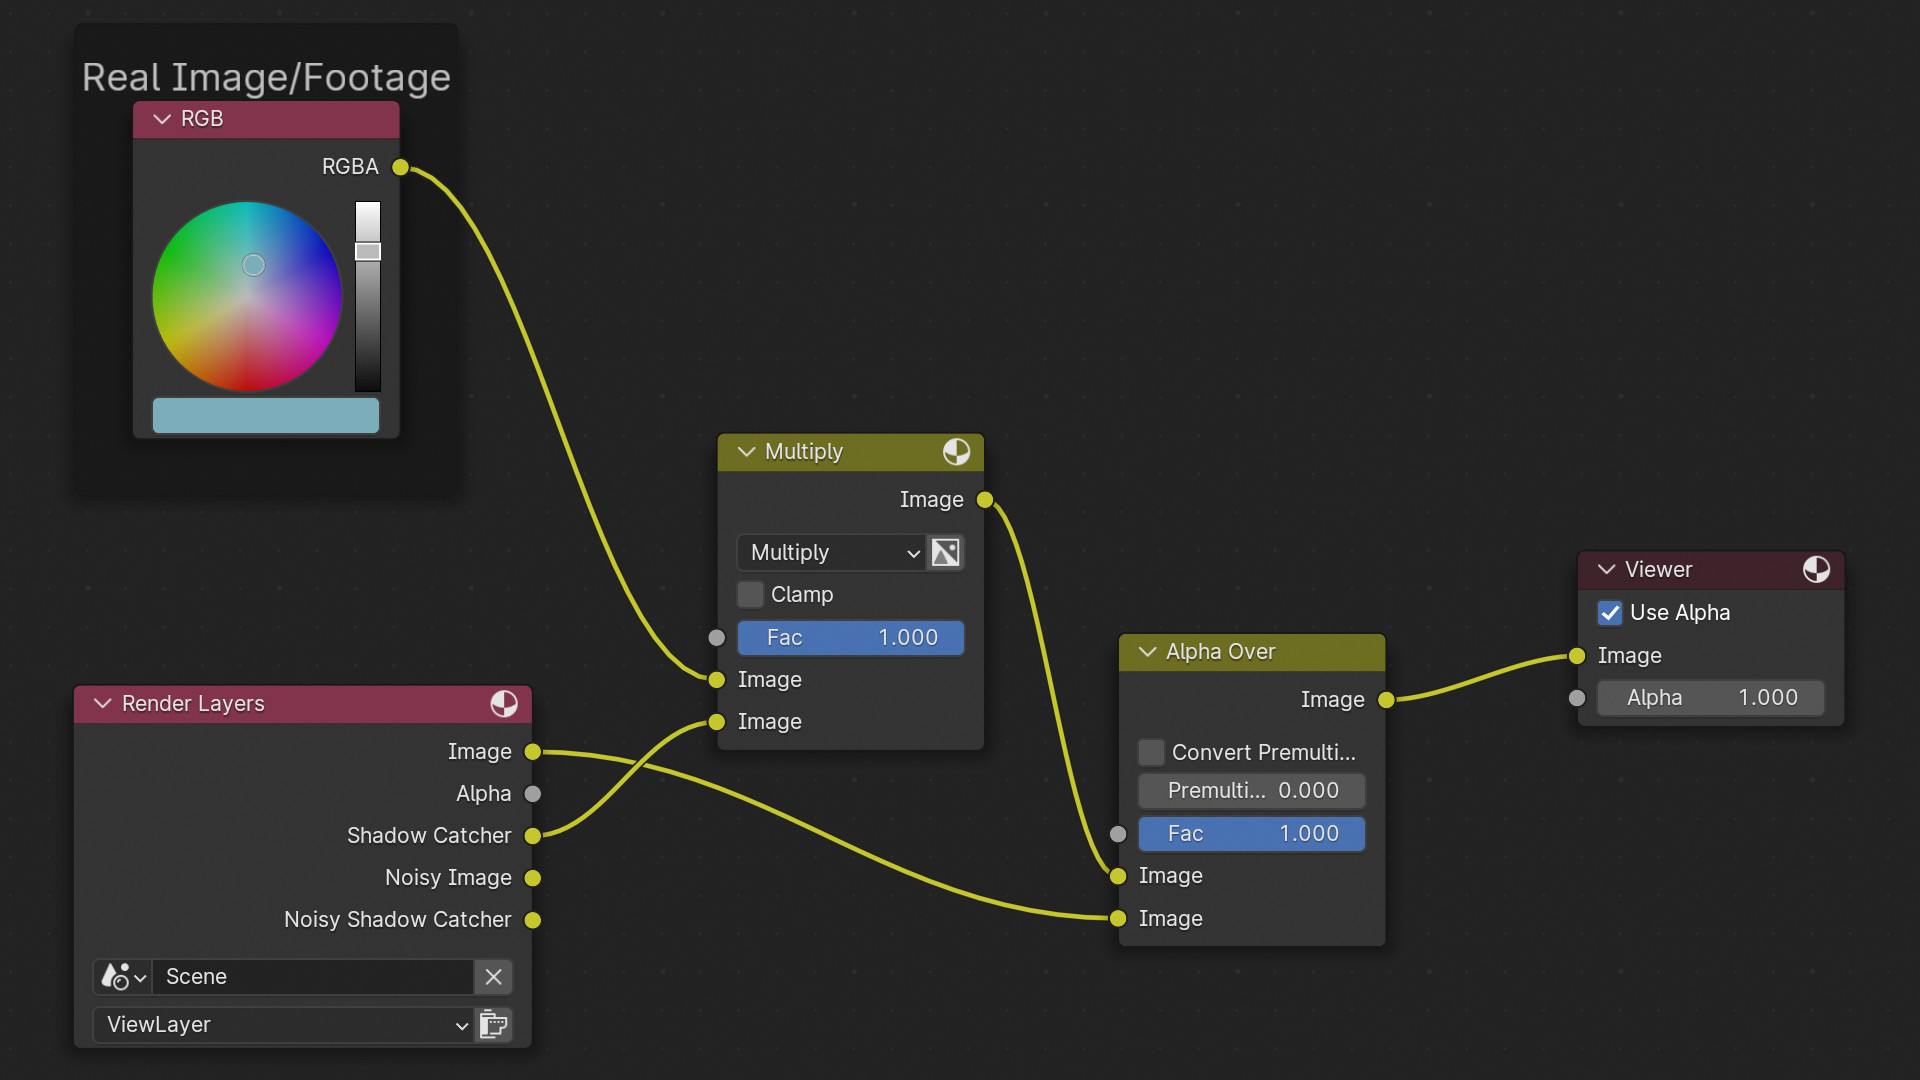Click the Multiply node preview sphere icon
This screenshot has height=1080, width=1920.
tap(956, 452)
